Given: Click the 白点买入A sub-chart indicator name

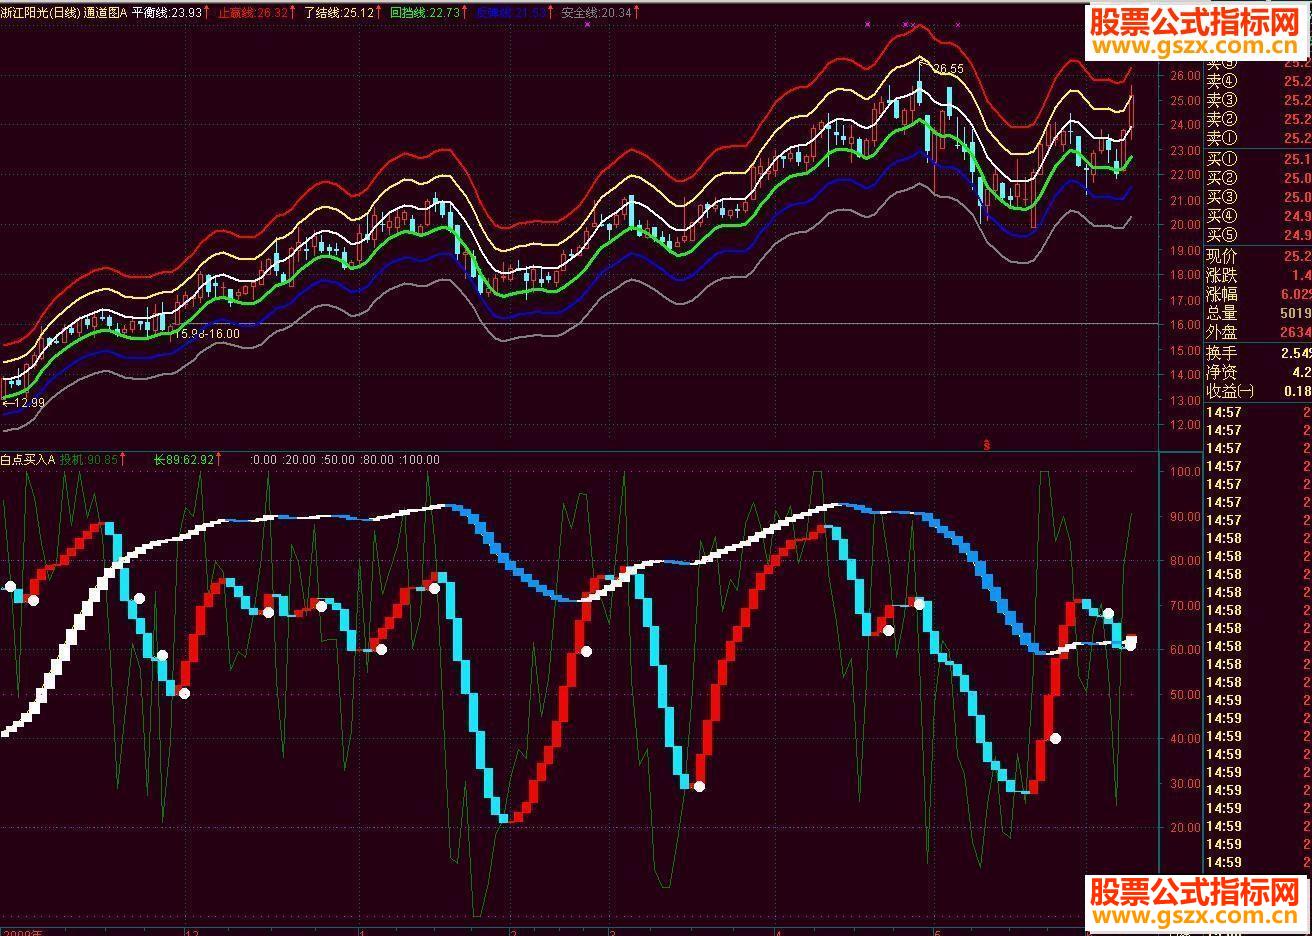Looking at the screenshot, I should 27,460.
